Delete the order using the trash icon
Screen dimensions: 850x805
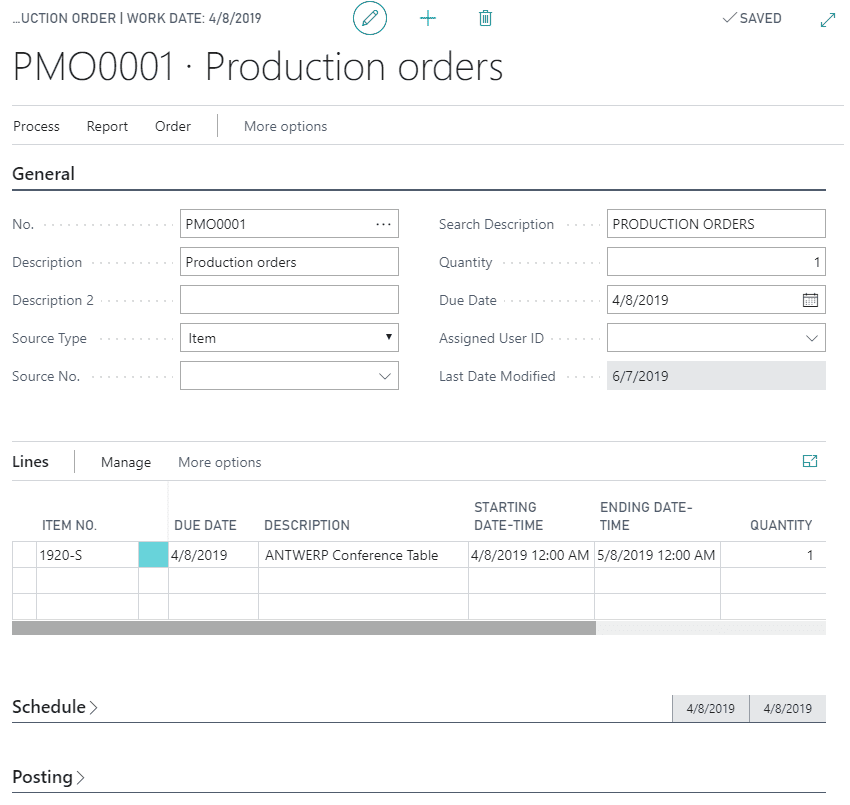pyautogui.click(x=485, y=18)
